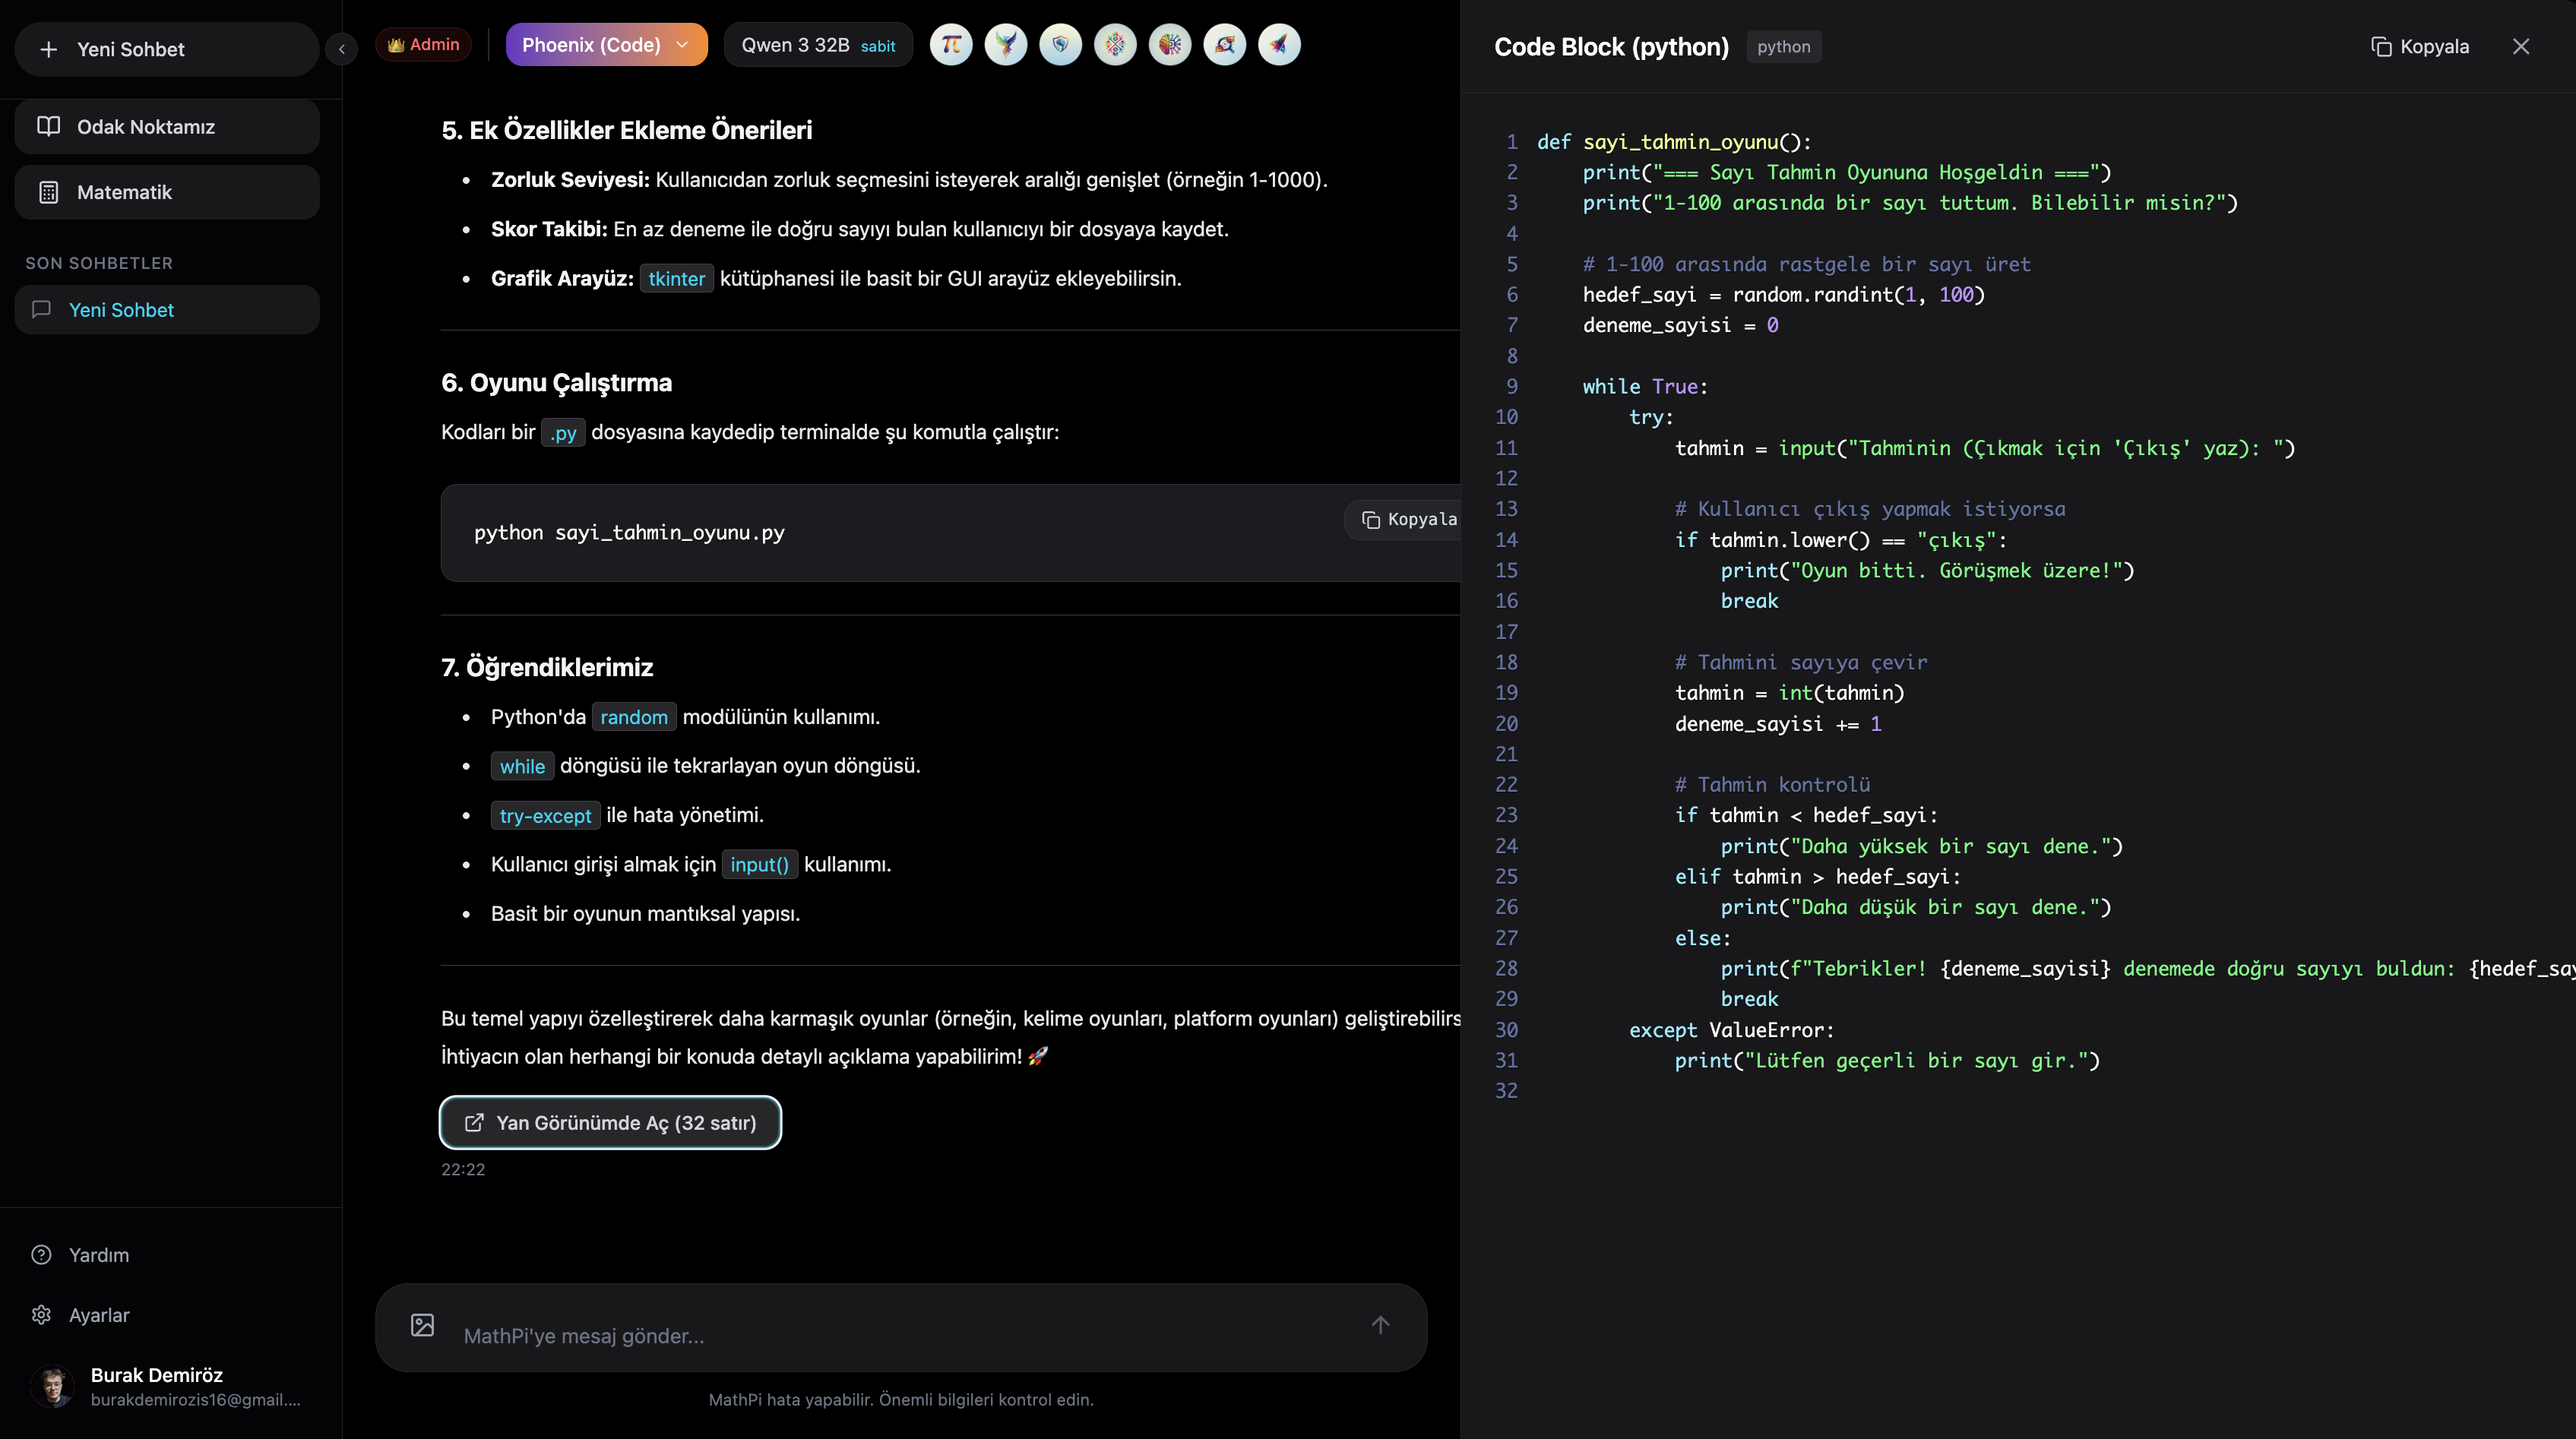The height and width of the screenshot is (1439, 2576).
Task: Collapse the sidebar with the chevron toggle
Action: 341,49
